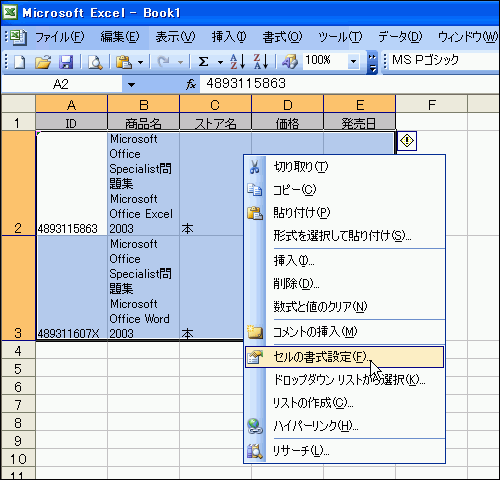Open the 表示(V) menu
The width and height of the screenshot is (500, 480).
(x=175, y=37)
